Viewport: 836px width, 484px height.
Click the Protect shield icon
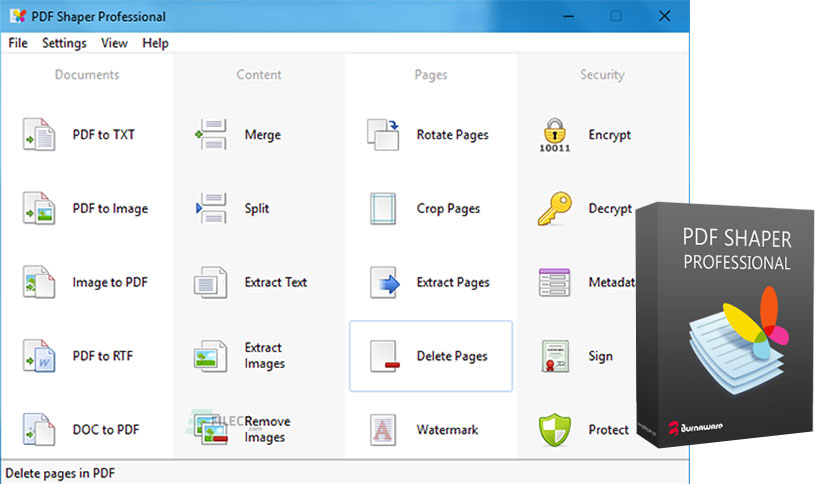(x=555, y=429)
